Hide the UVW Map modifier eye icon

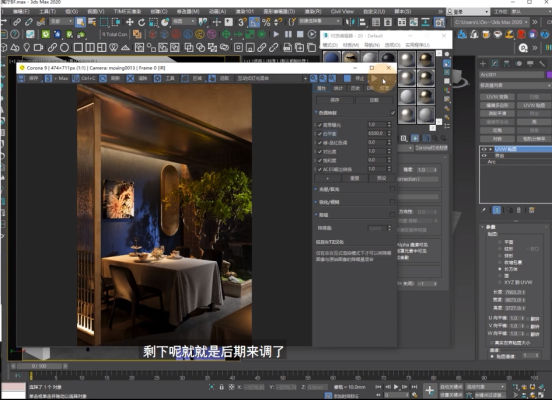pos(484,149)
